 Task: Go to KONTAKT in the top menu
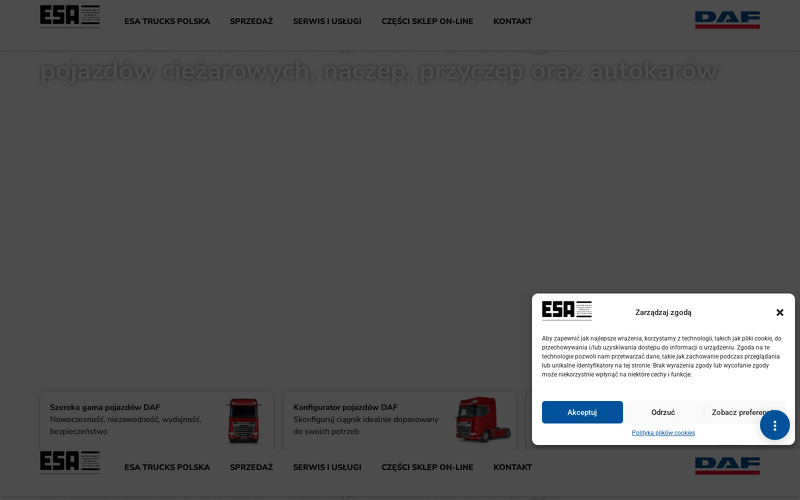pyautogui.click(x=512, y=21)
